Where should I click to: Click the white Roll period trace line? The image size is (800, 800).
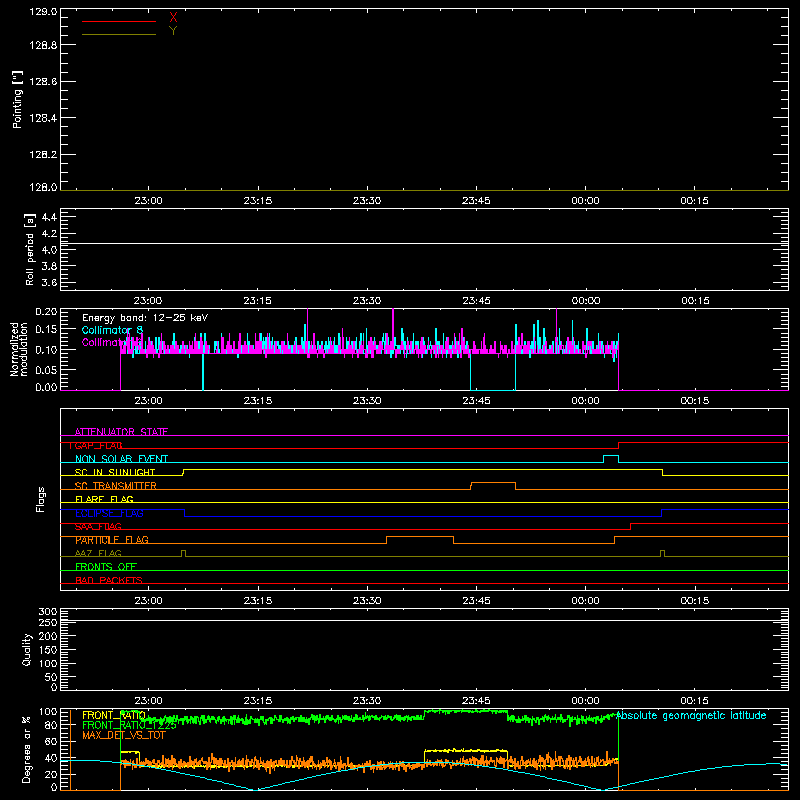424,243
